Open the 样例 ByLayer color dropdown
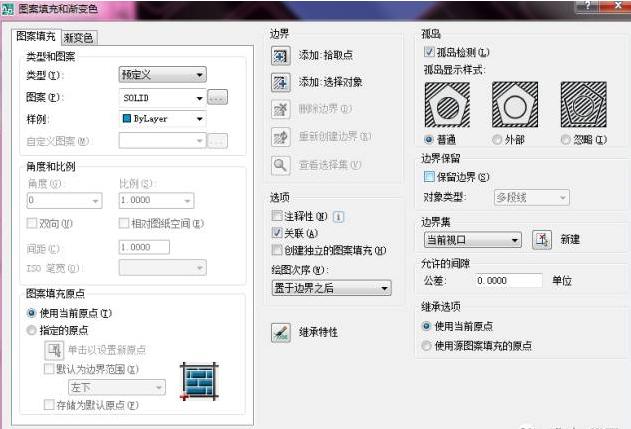631x429 pixels. point(163,119)
